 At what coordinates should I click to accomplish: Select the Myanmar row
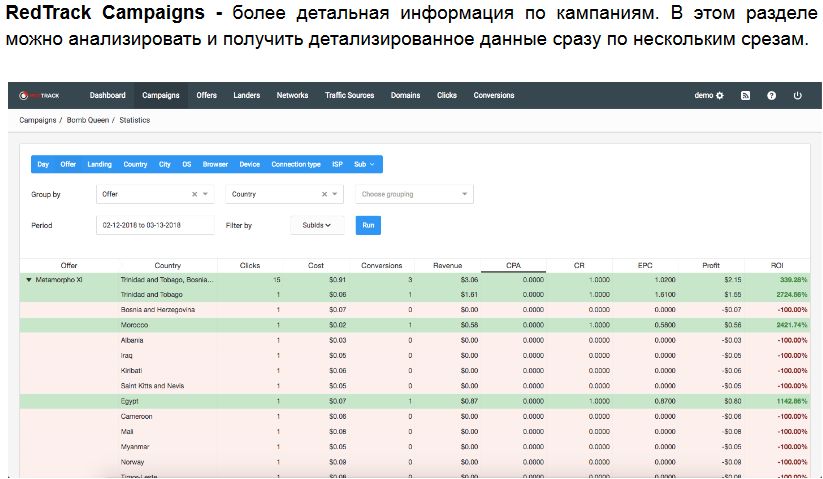[415, 446]
